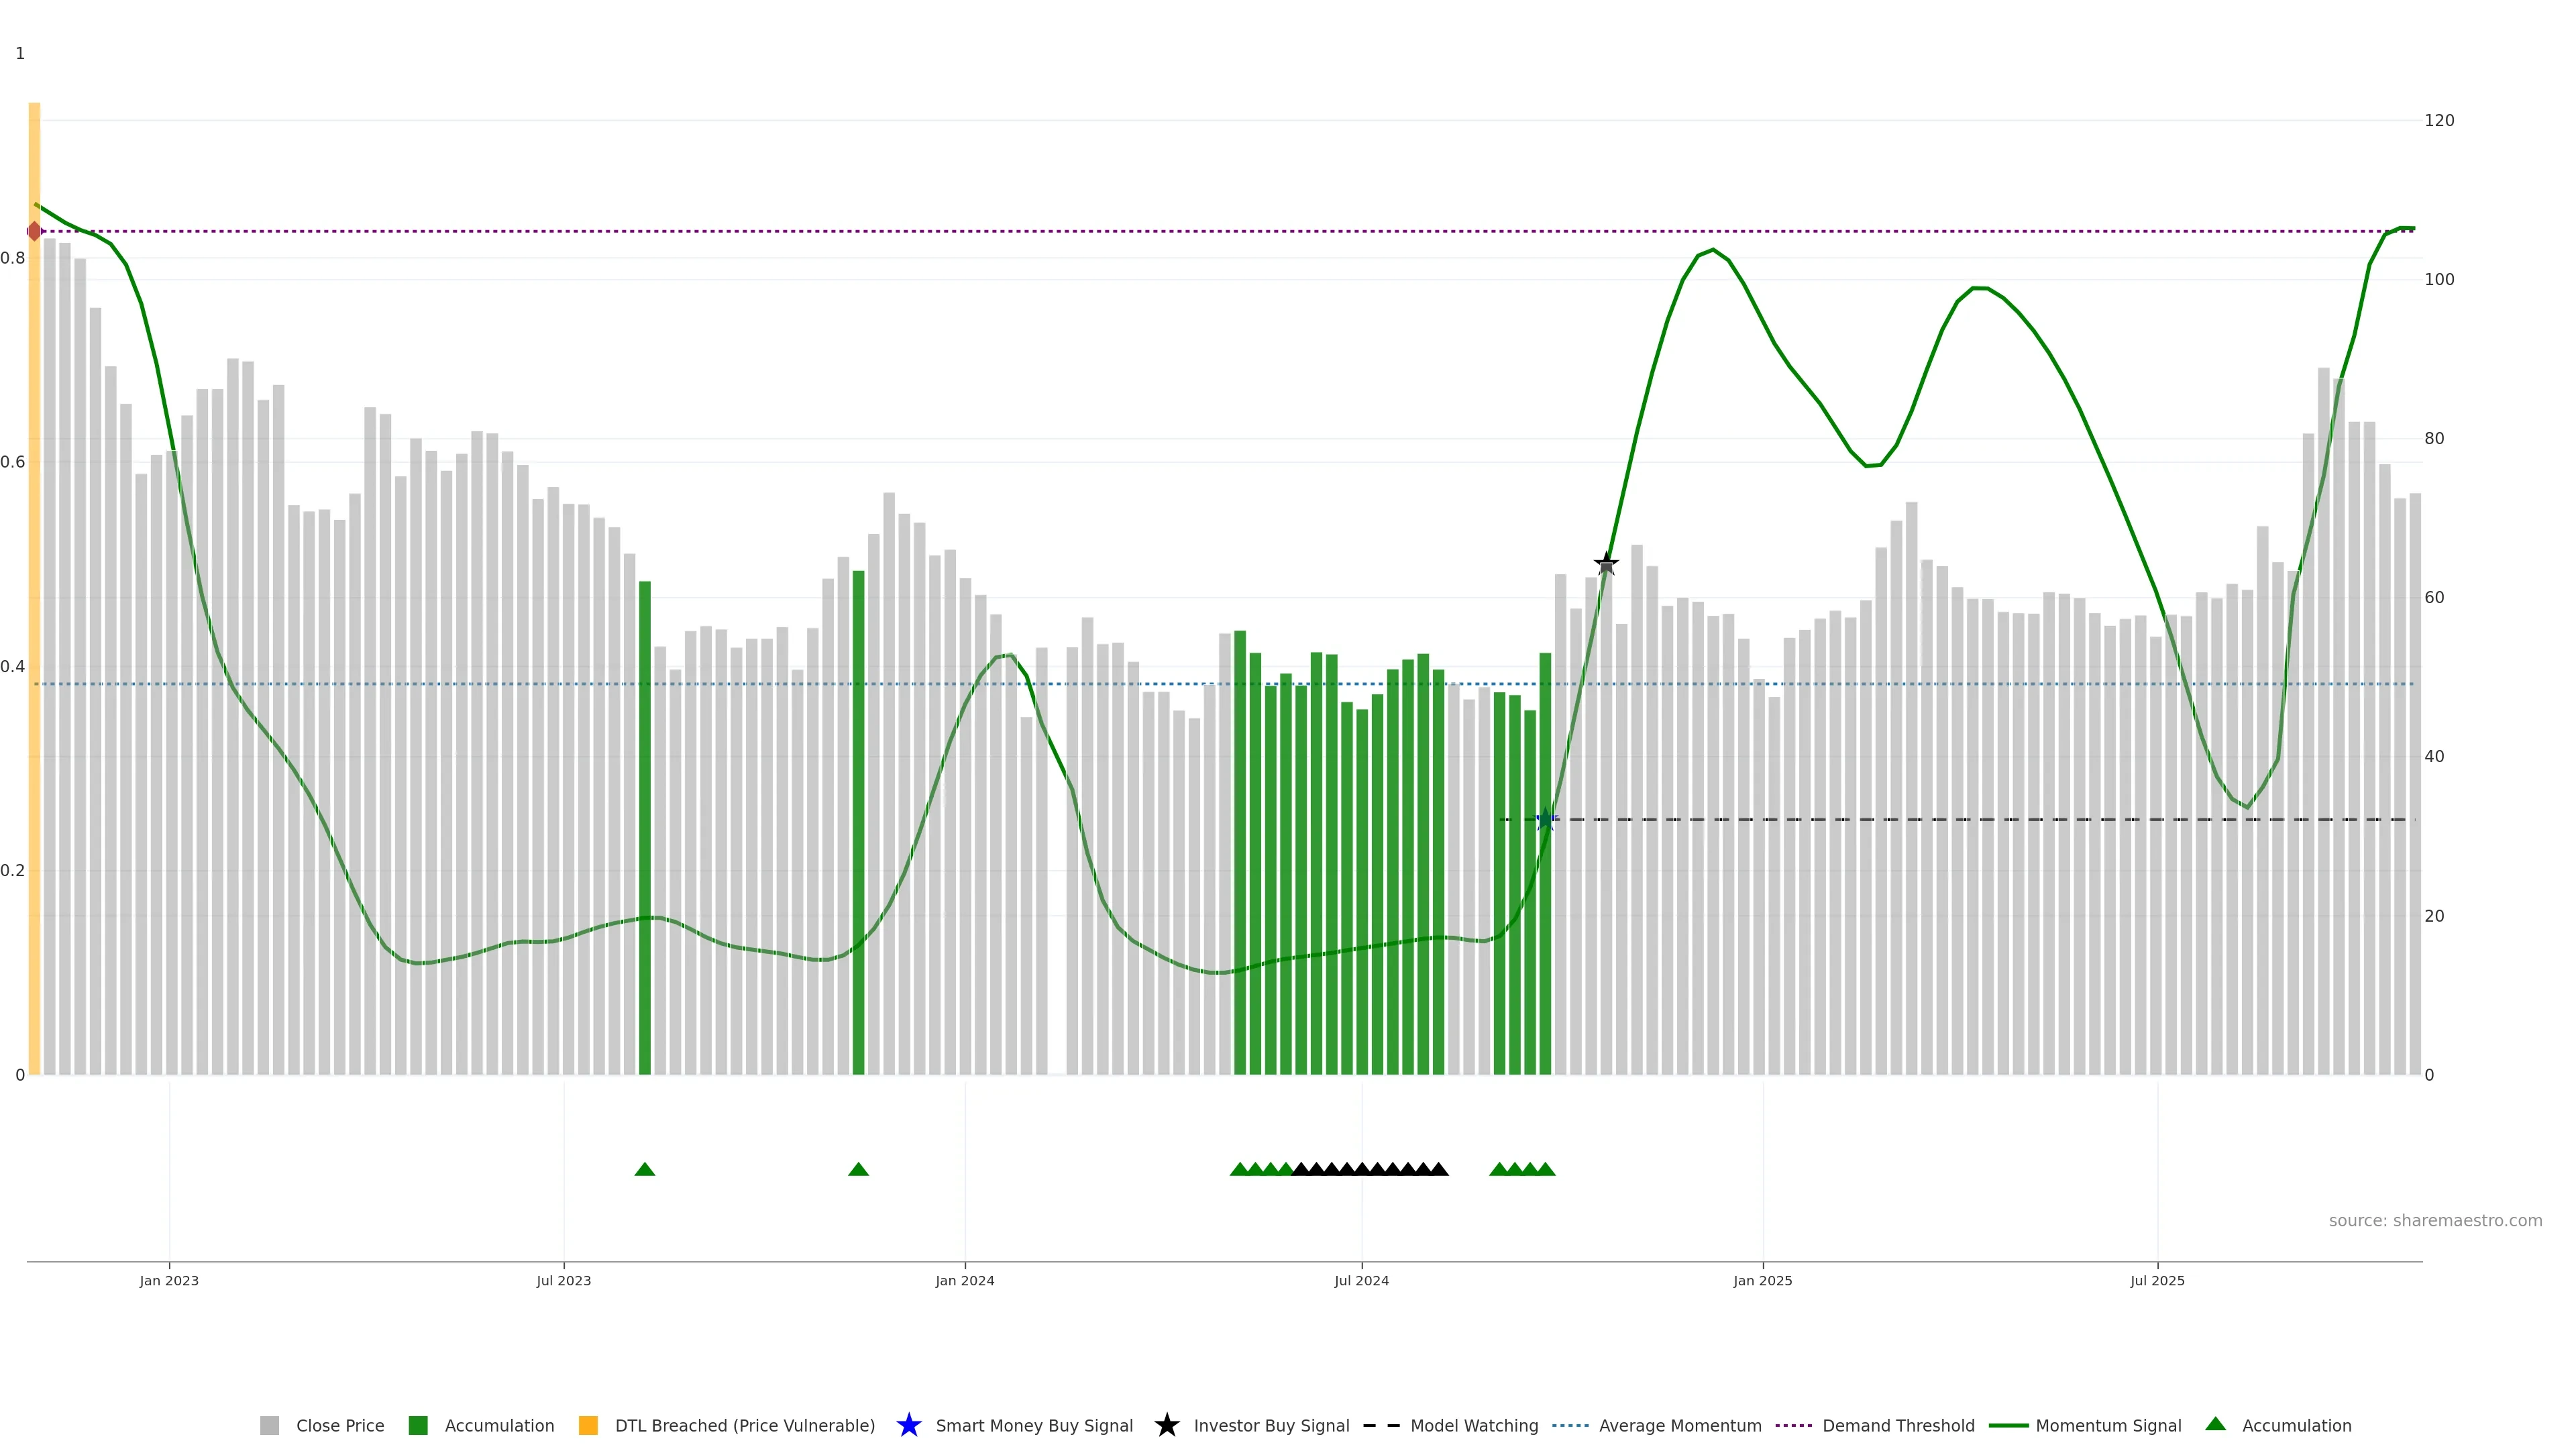Click the blue Smart Money Buy star marker
Image resolution: width=2576 pixels, height=1449 pixels.
tap(1545, 820)
